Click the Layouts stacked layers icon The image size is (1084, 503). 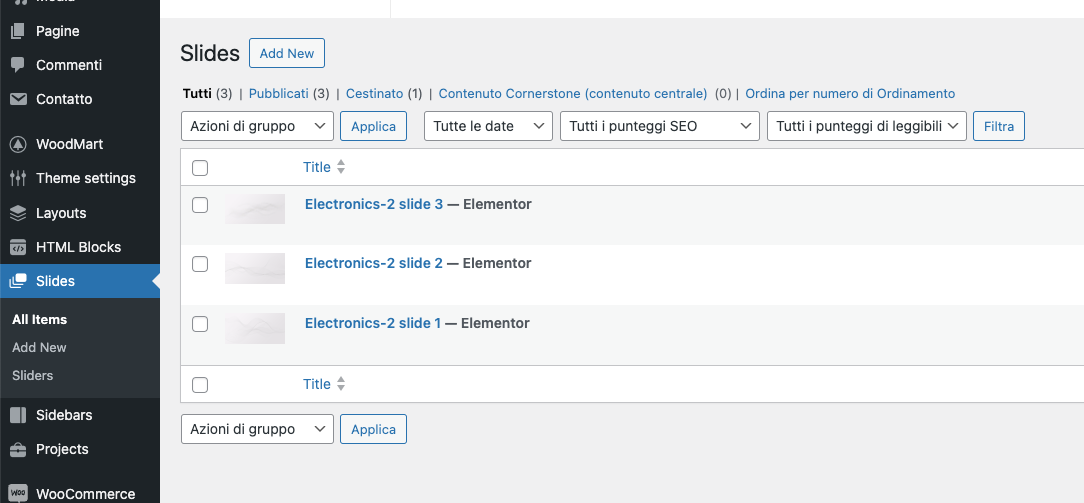pos(18,213)
